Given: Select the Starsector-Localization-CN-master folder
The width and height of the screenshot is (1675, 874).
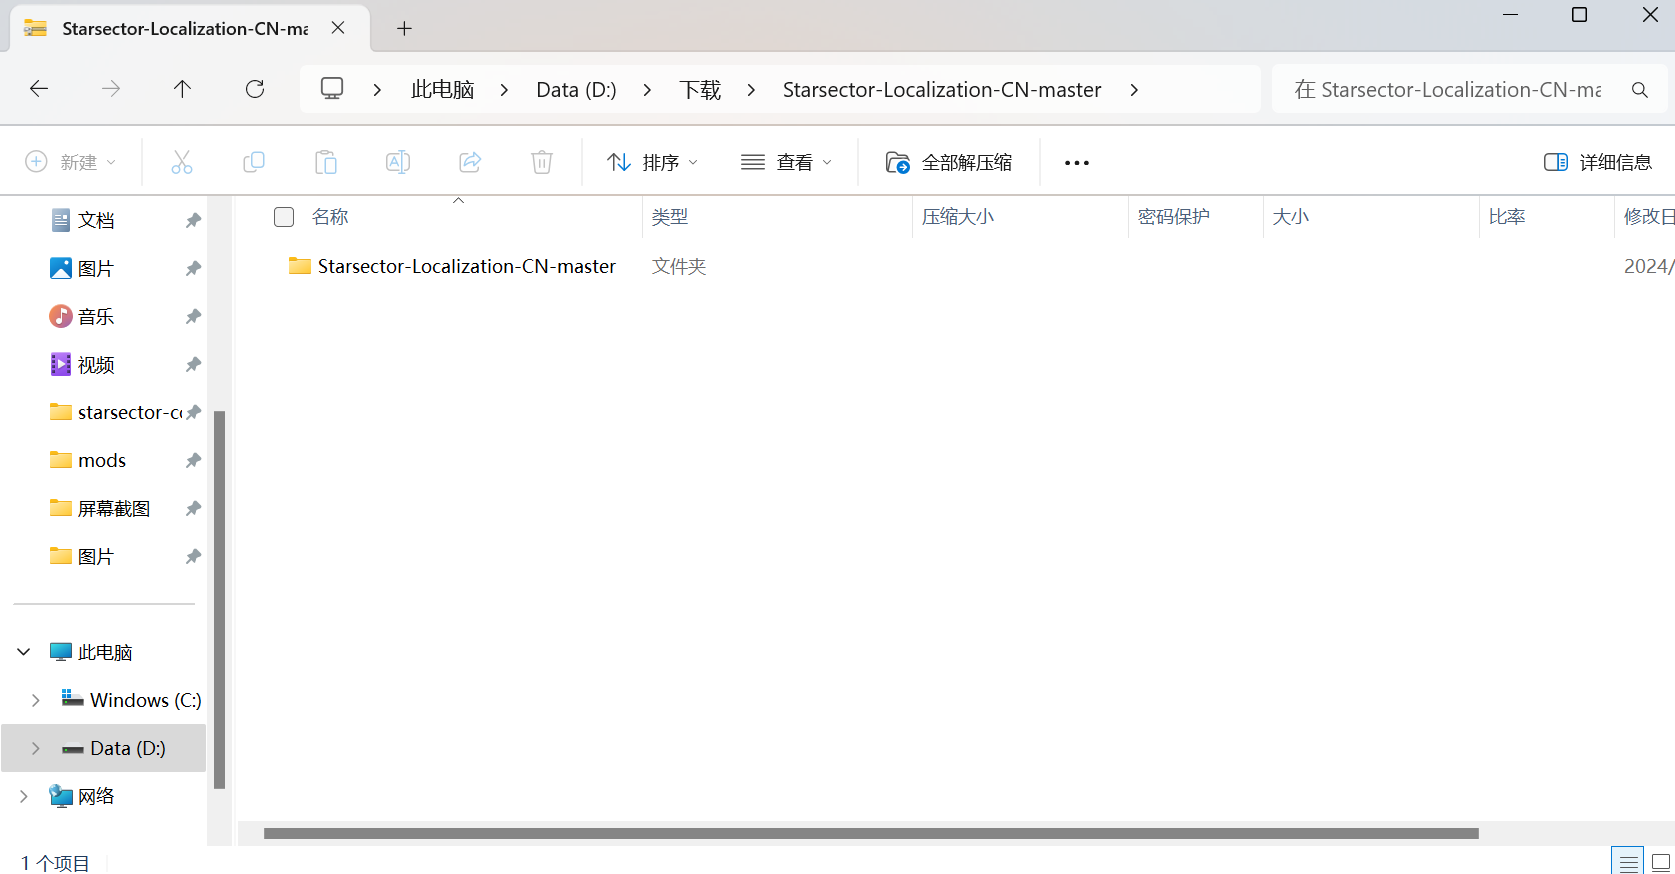Looking at the screenshot, I should pyautogui.click(x=466, y=267).
